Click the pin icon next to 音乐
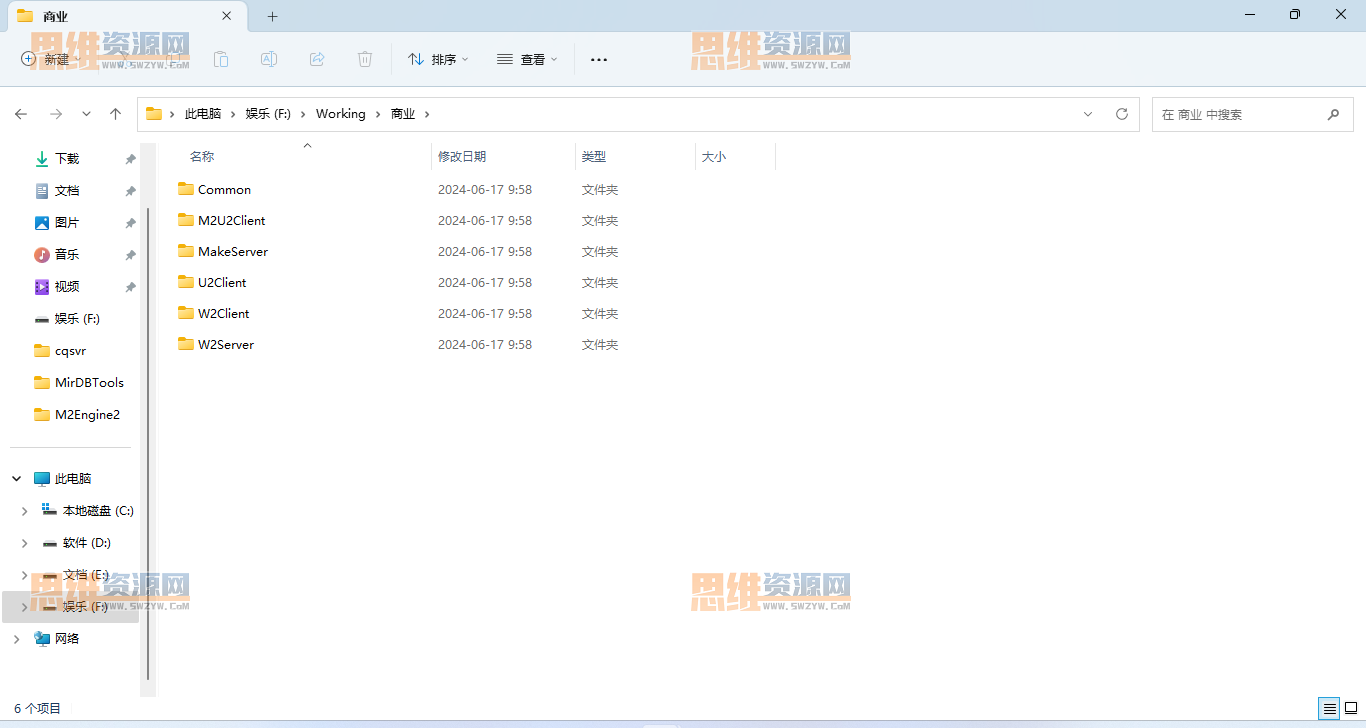 pos(130,255)
